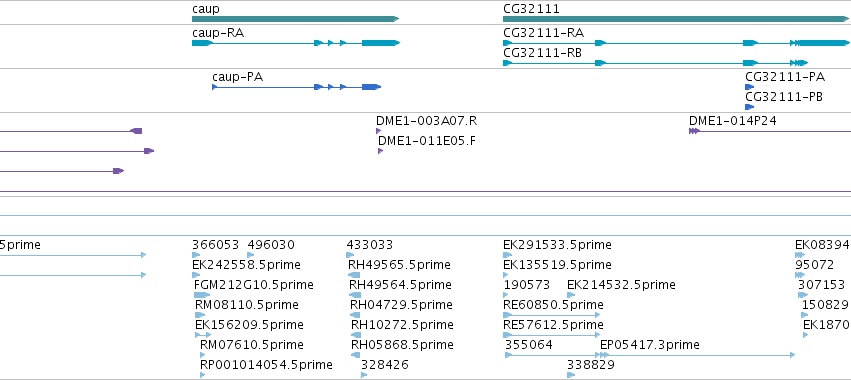Screen dimensions: 851x380
Task: Click the RH49565.5prime reverse alignment glyph
Action: pos(354,275)
